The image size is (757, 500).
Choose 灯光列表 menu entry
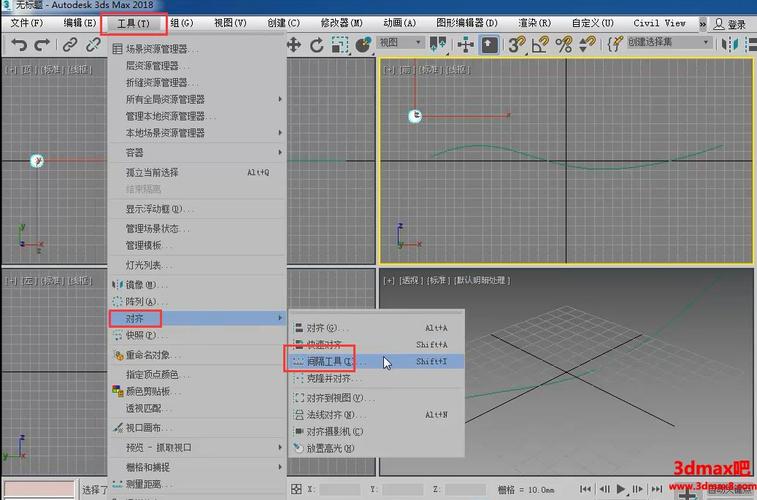point(197,265)
